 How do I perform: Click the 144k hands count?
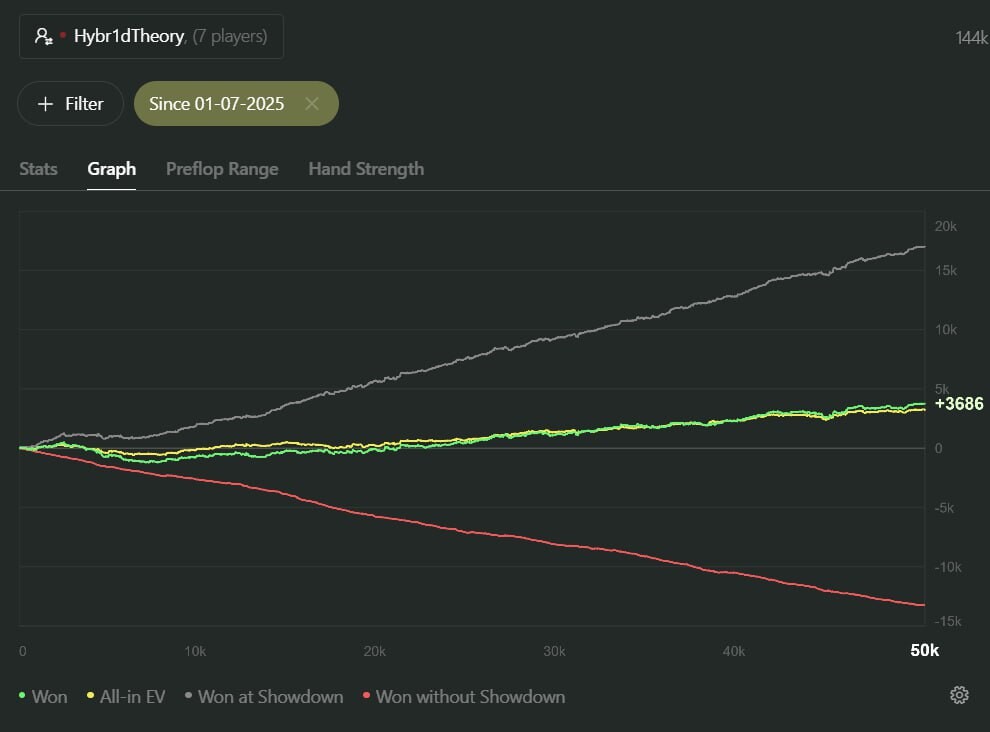point(971,38)
